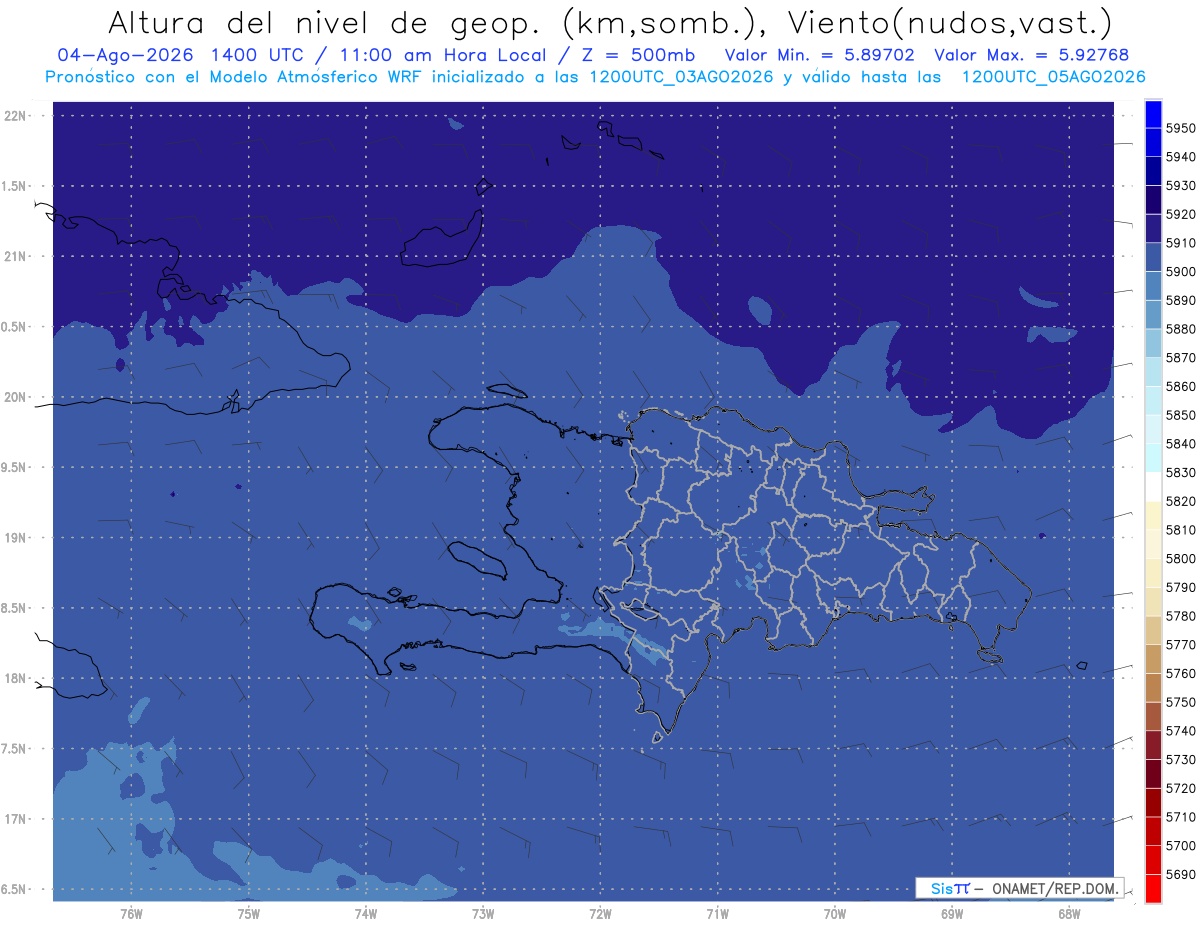Click the '5890' legend value
Viewport: 1200px width, 927px height.
1181,300
